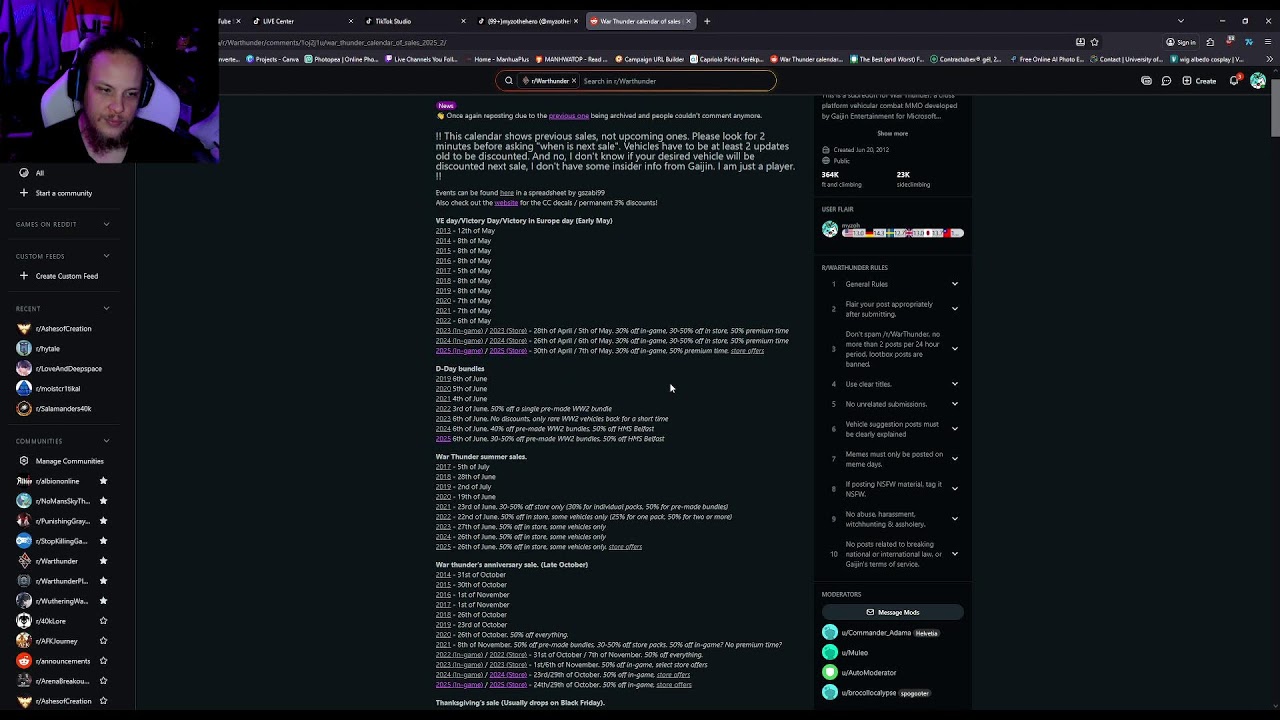Screen dimensions: 1280x720
Task: Open r/LoveAndDeepspace community icon
Action: (24, 368)
